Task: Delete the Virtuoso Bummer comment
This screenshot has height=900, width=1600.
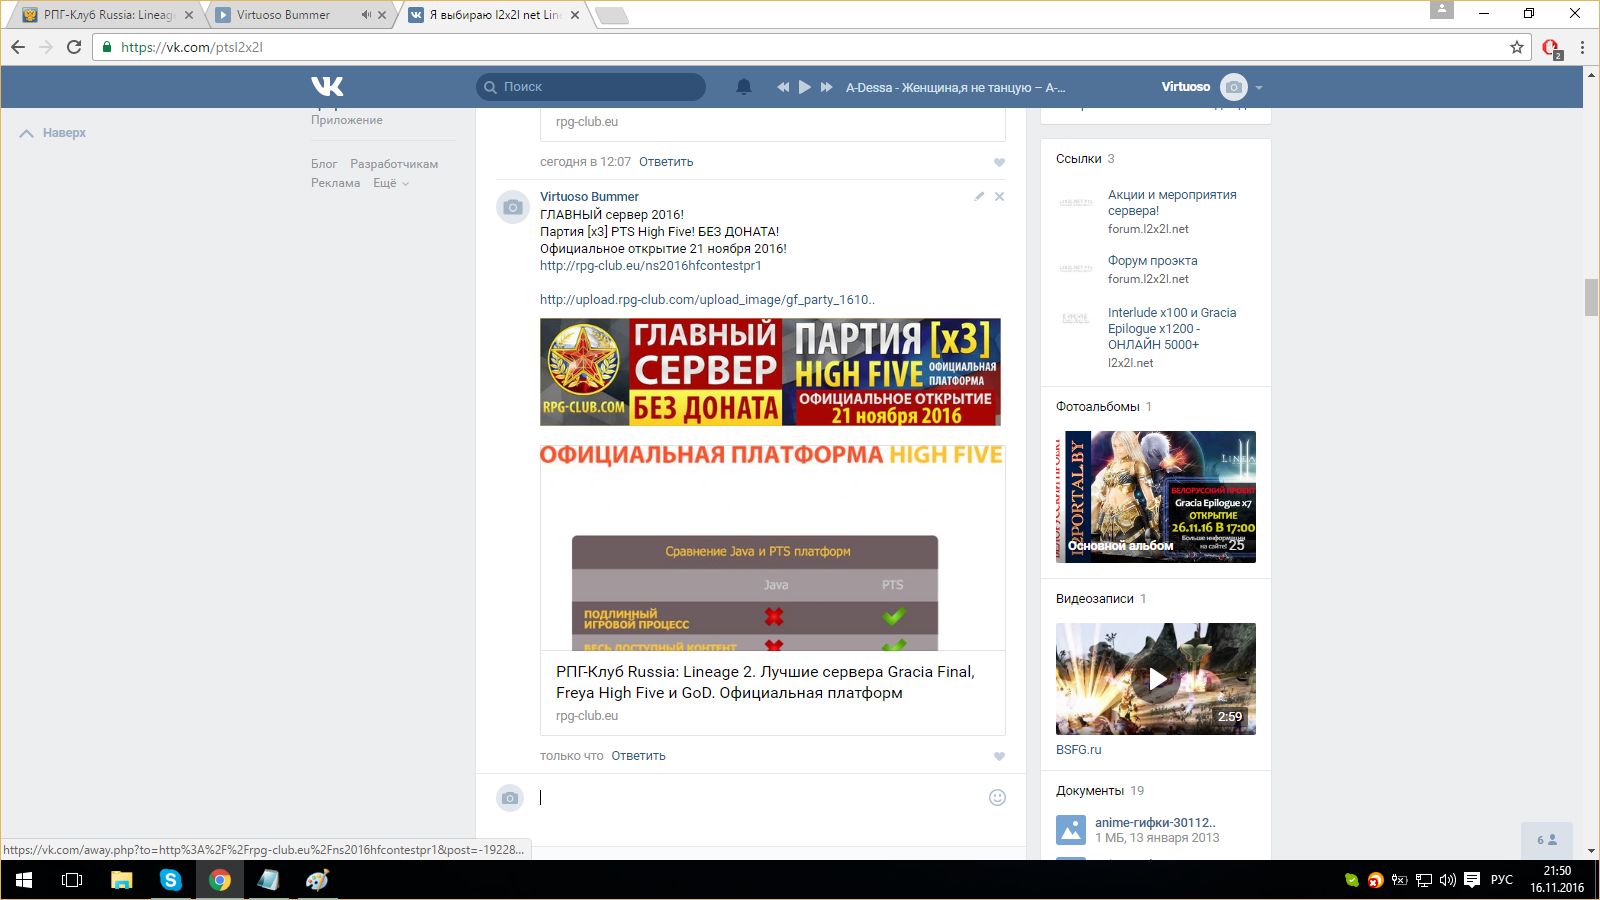Action: pos(999,197)
